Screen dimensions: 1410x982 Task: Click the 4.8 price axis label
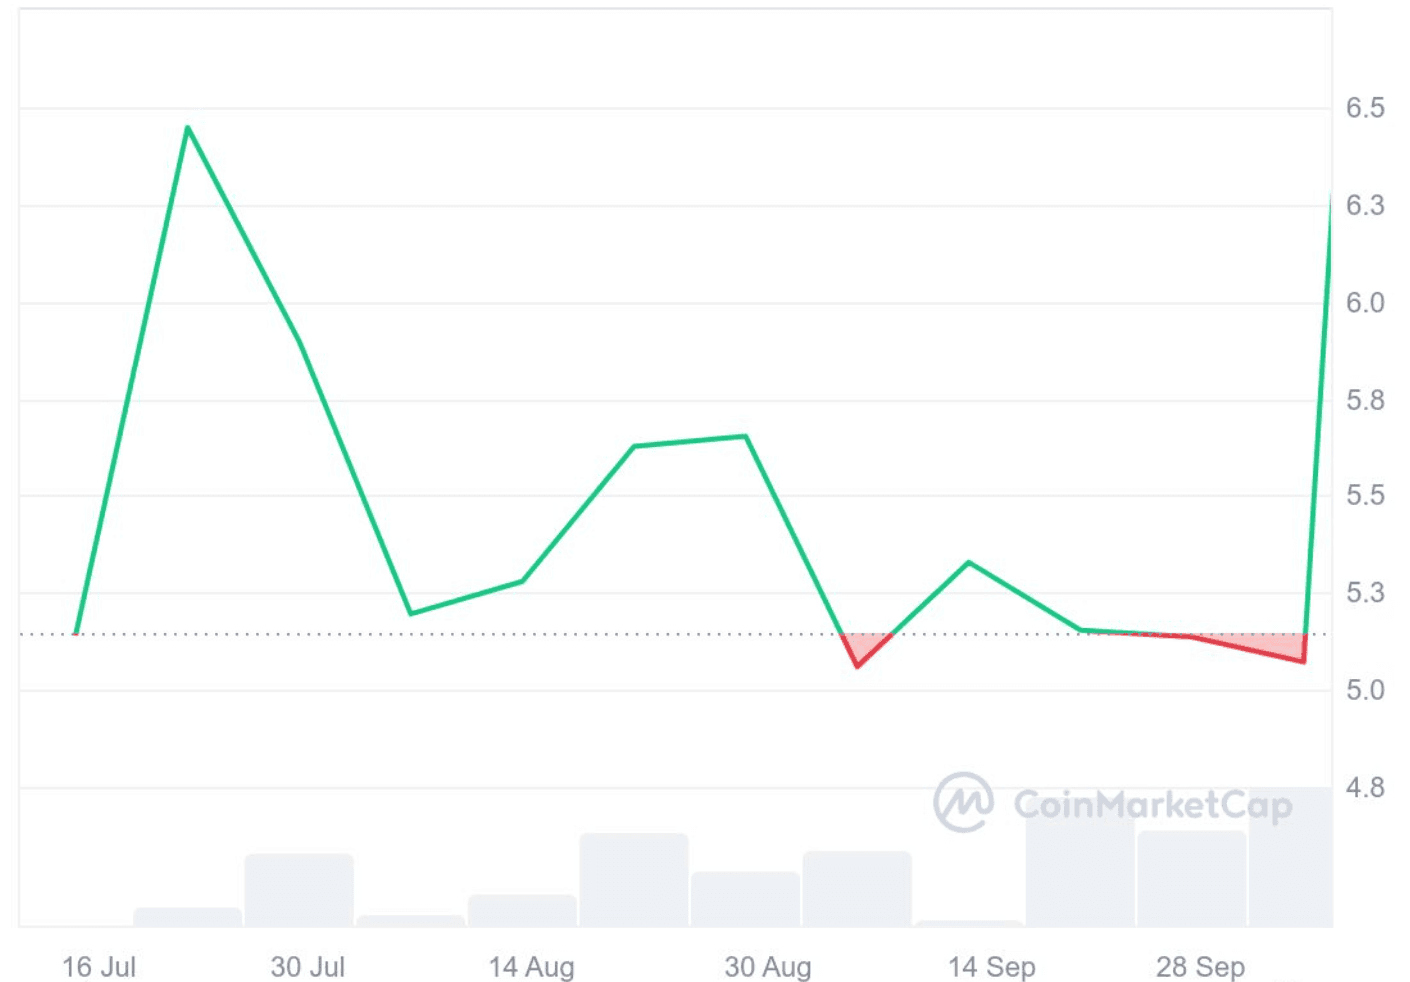tap(1365, 788)
